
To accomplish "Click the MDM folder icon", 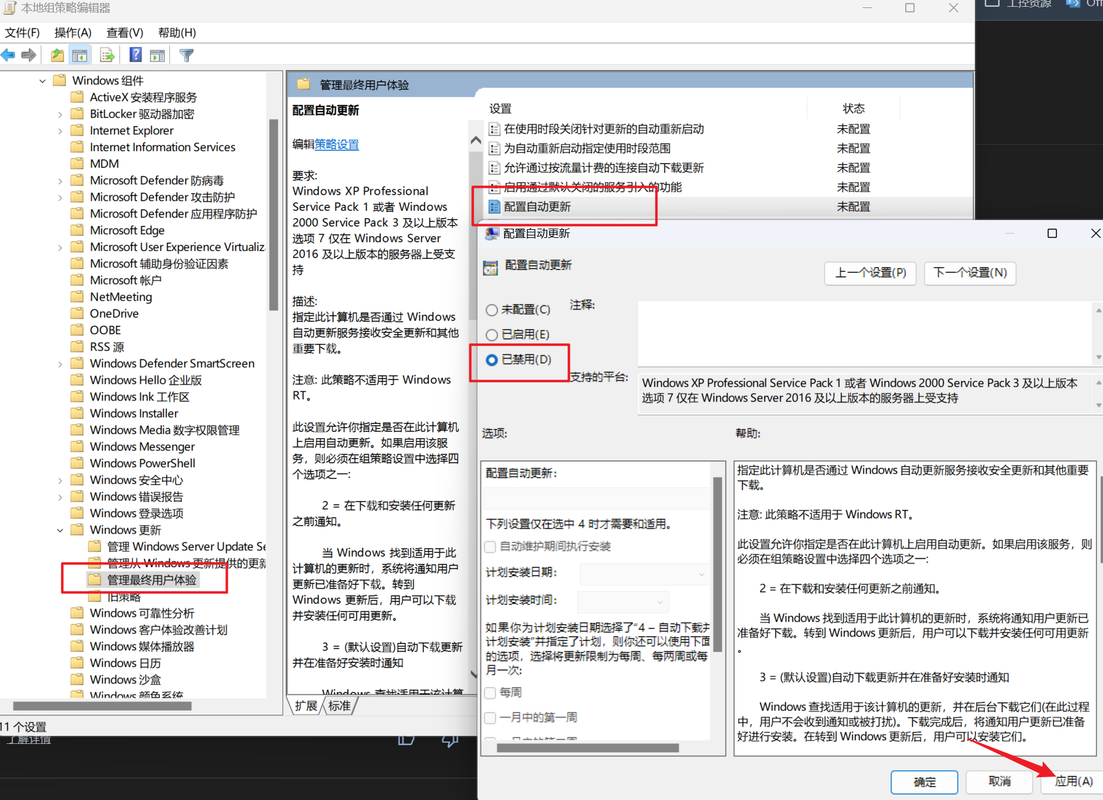I will (x=77, y=163).
